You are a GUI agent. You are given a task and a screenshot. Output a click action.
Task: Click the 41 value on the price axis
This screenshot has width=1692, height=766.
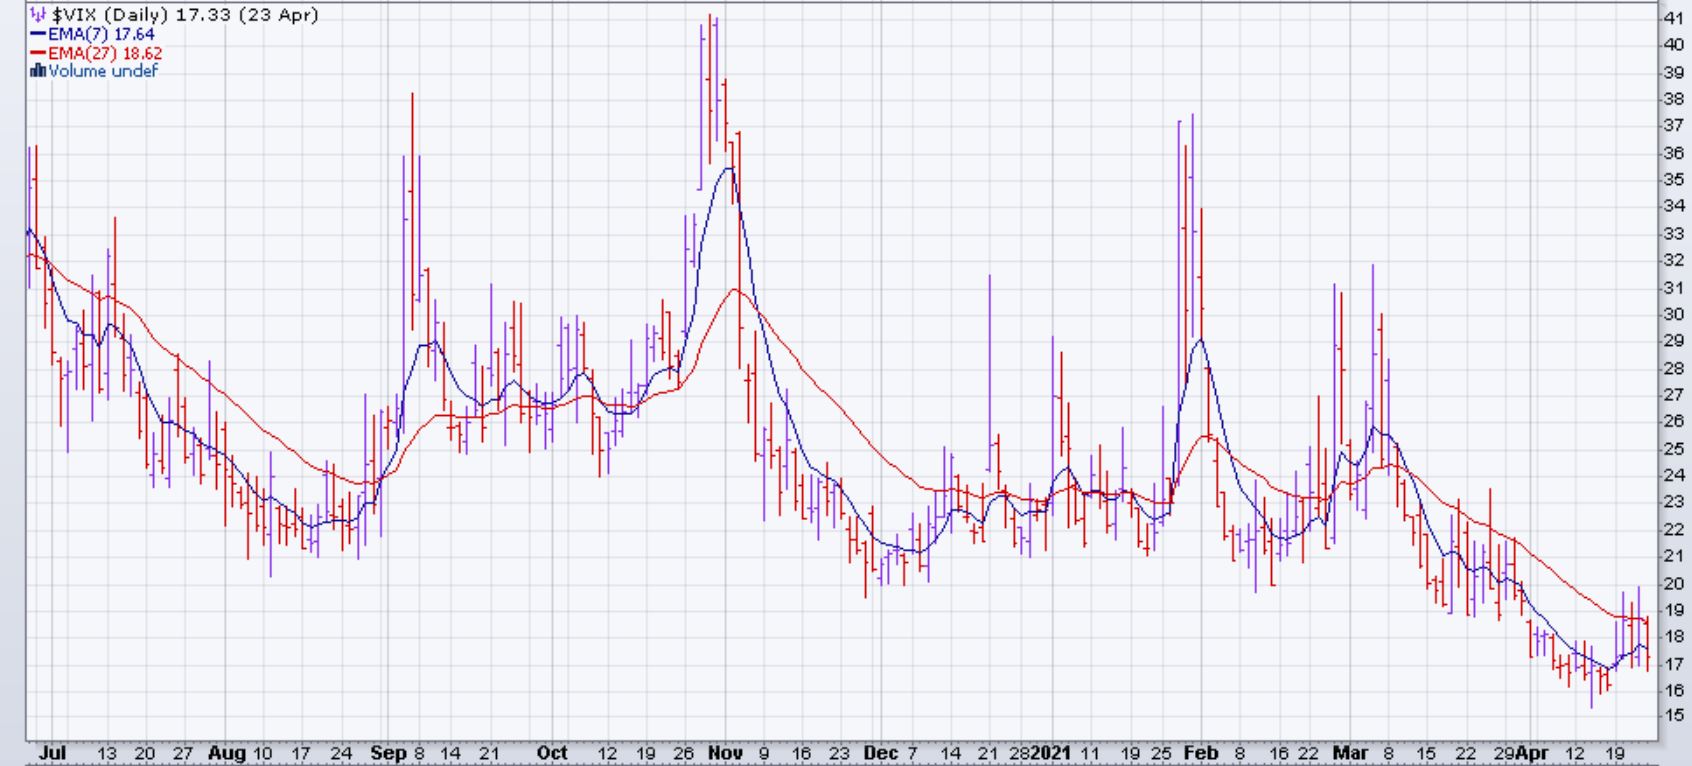pyautogui.click(x=1673, y=18)
